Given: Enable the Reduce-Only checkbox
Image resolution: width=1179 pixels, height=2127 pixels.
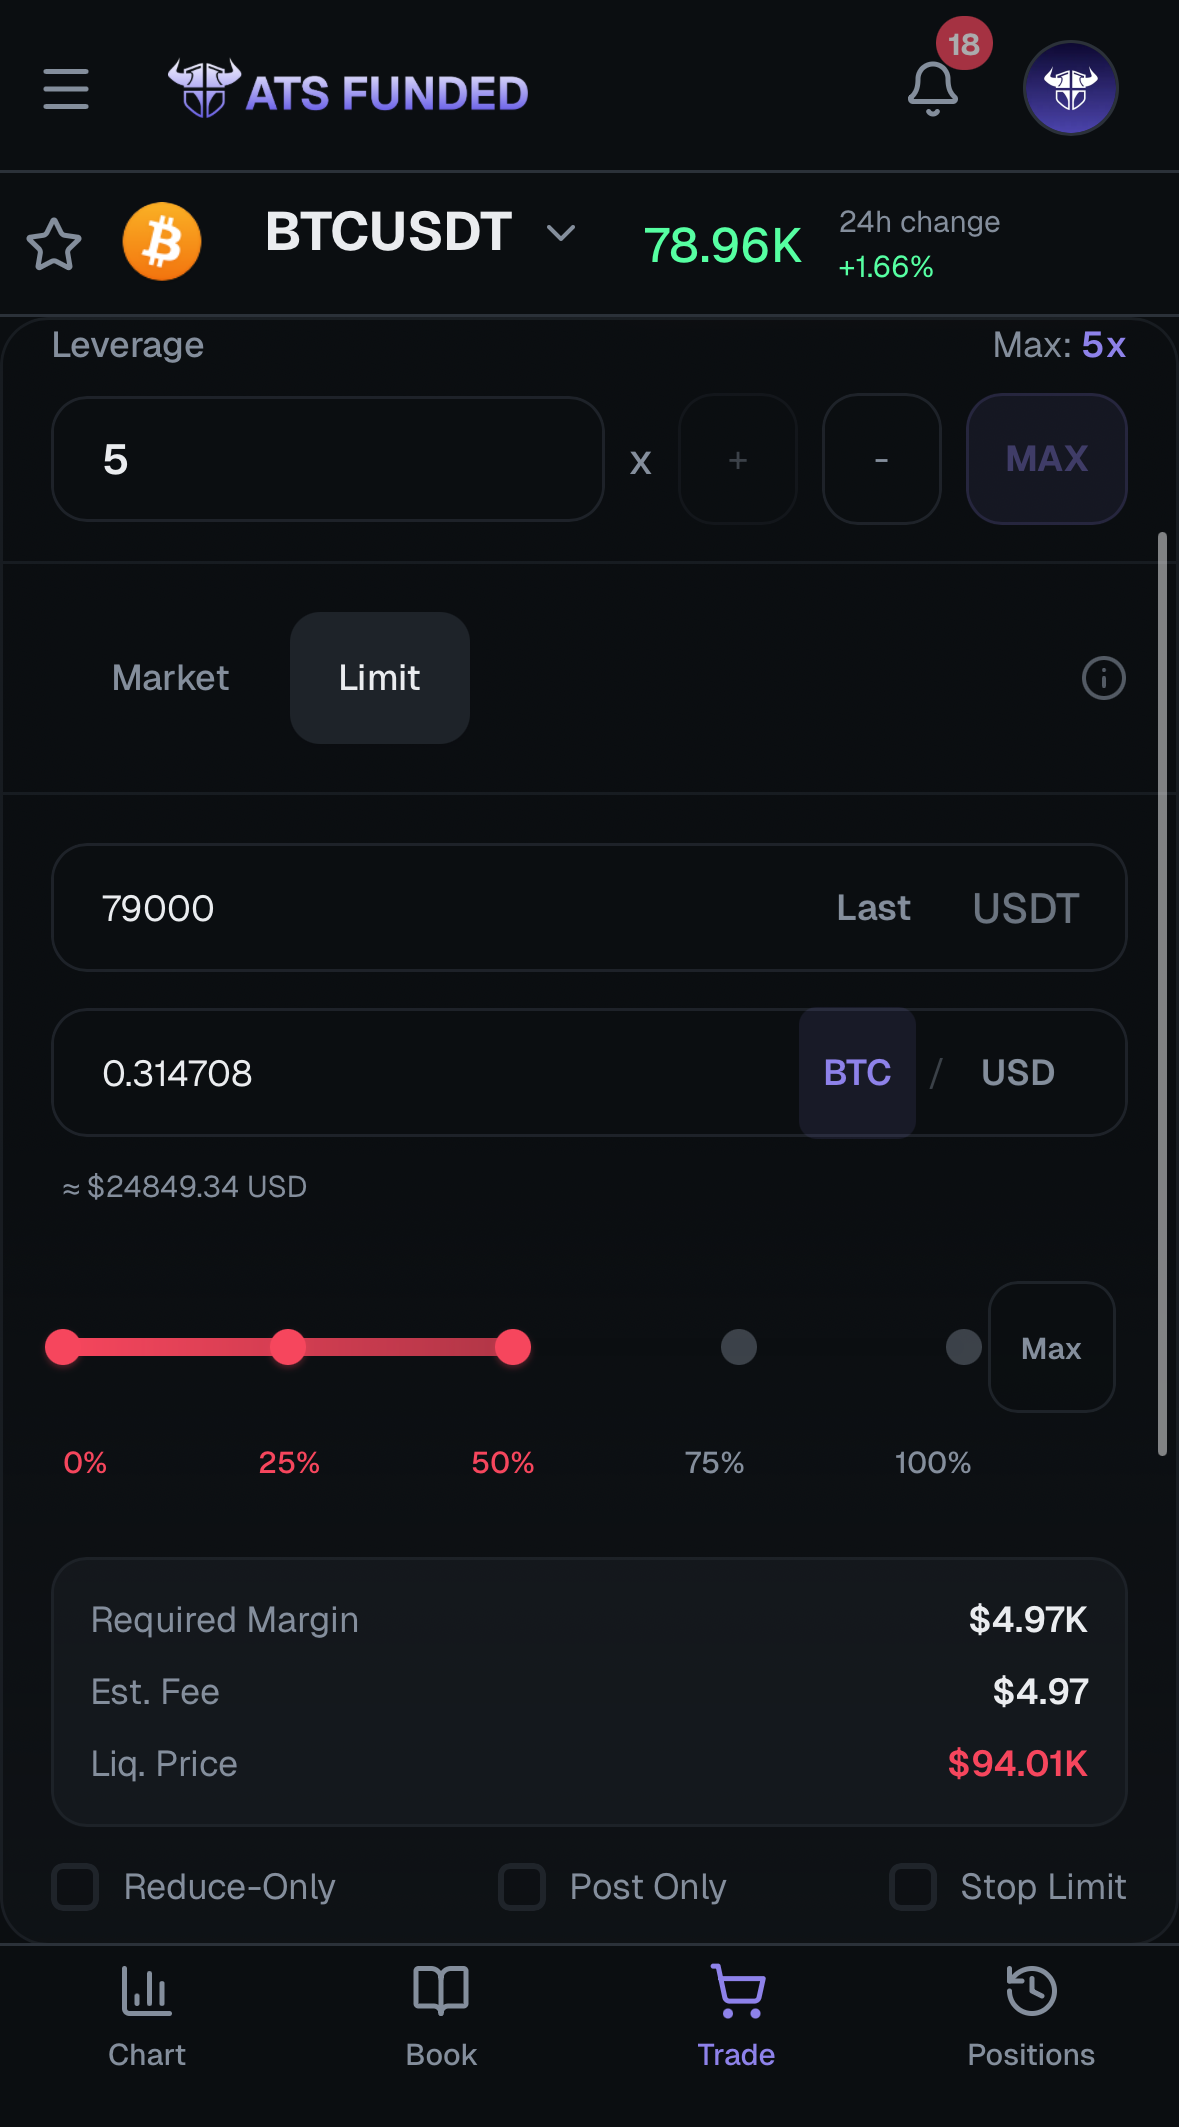Looking at the screenshot, I should [x=76, y=1887].
